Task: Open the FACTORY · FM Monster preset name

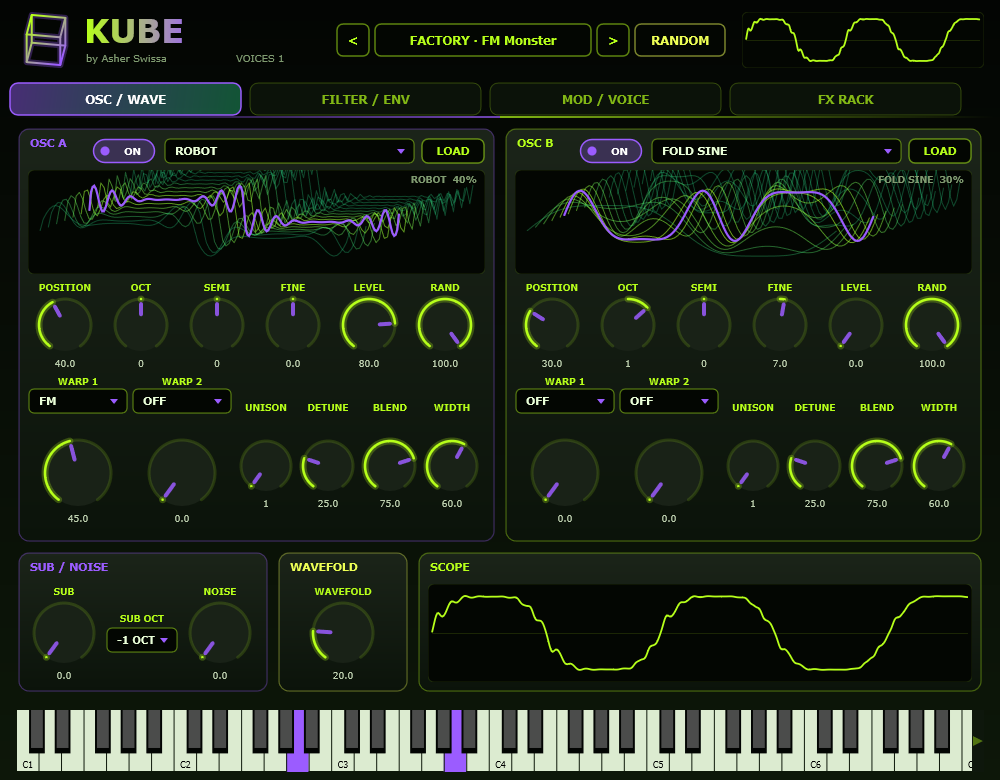Action: tap(483, 40)
